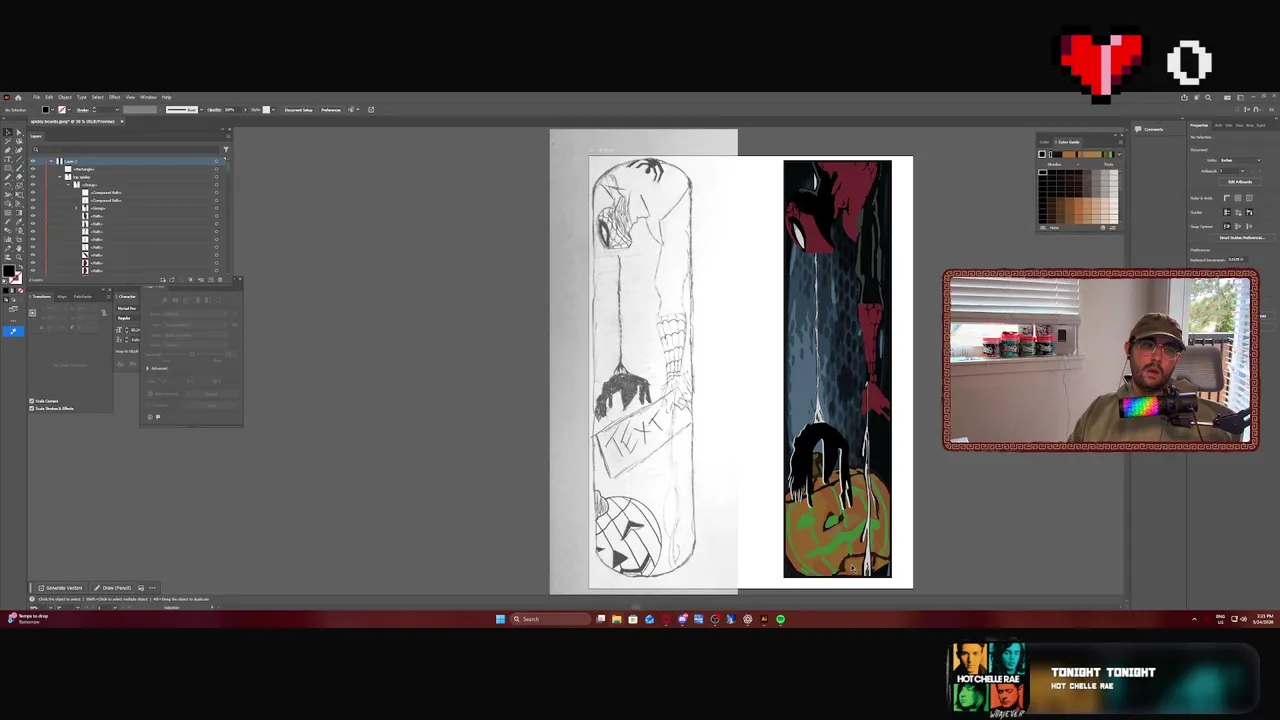The height and width of the screenshot is (720, 1280).
Task: Select the Column Graph tool
Action: tap(8, 239)
